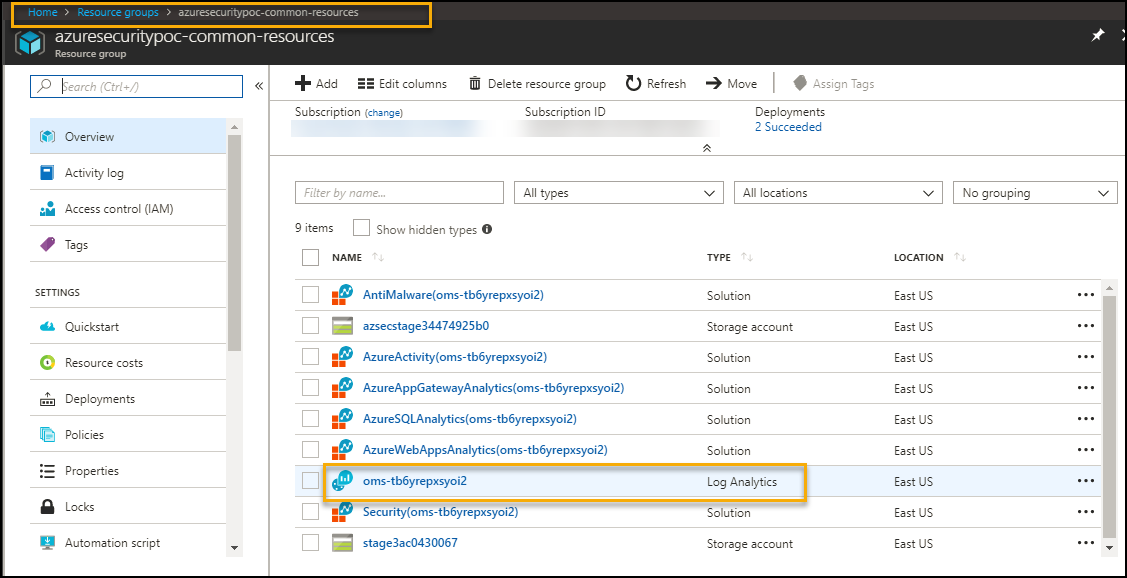Tick the AzureWebAppsAnalytics row checkbox

[x=310, y=450]
